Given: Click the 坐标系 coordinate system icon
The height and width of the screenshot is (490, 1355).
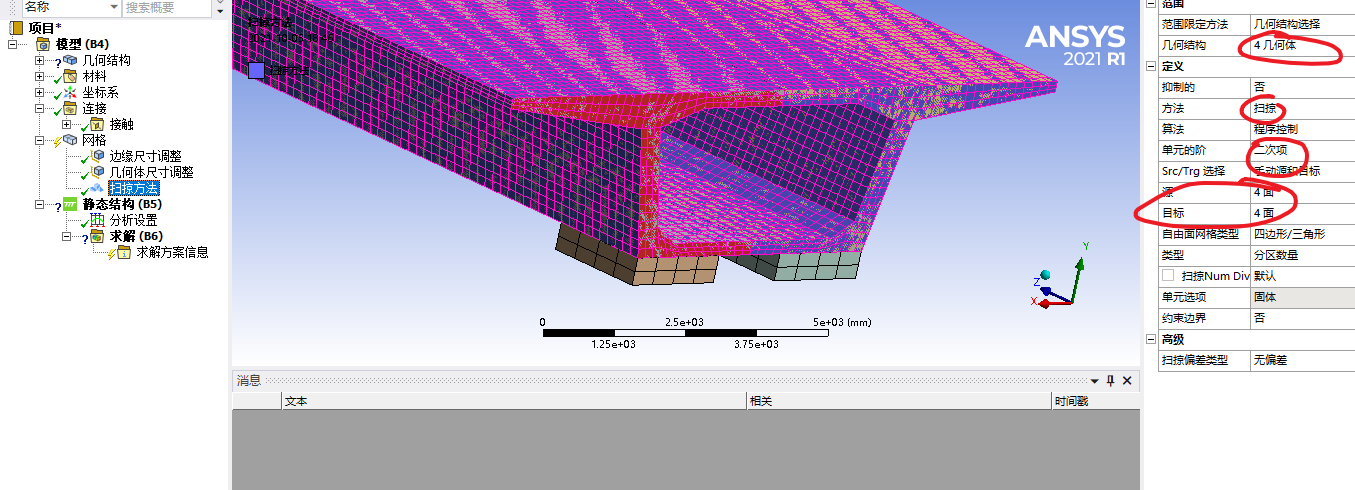Looking at the screenshot, I should (69, 92).
